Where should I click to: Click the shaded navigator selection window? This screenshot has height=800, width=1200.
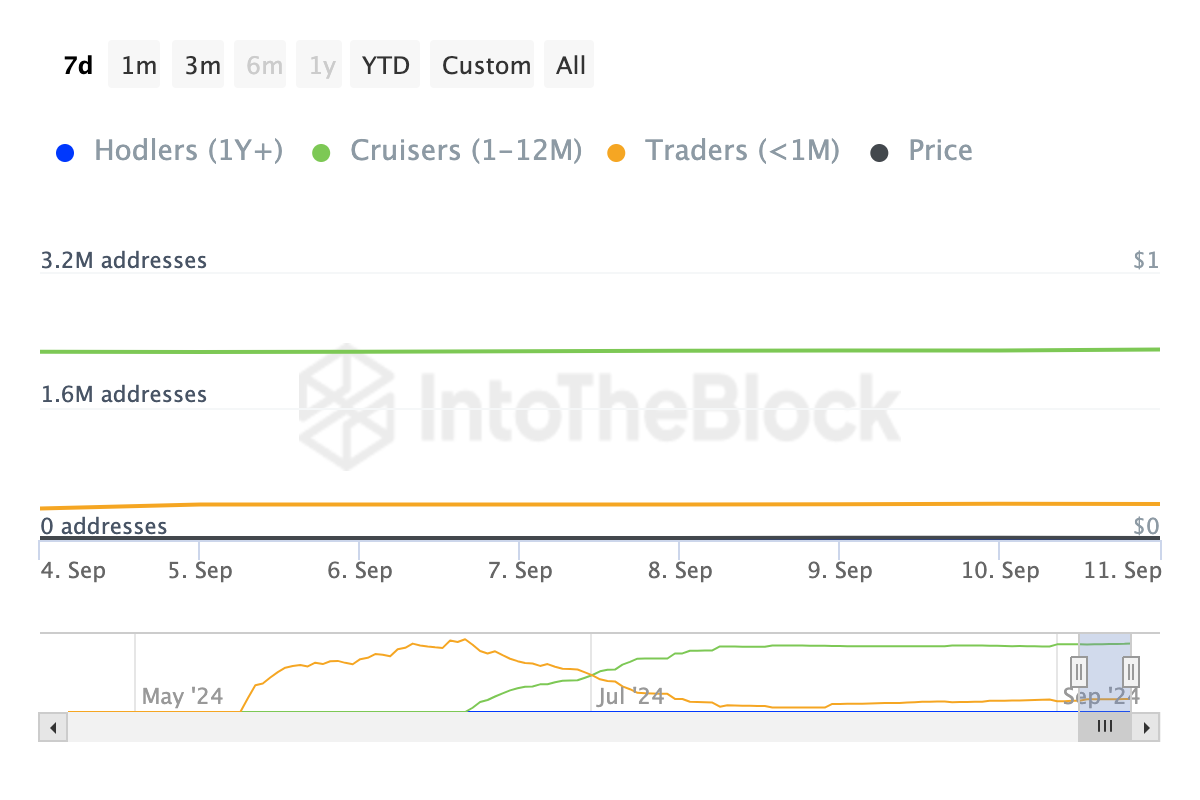1105,650
